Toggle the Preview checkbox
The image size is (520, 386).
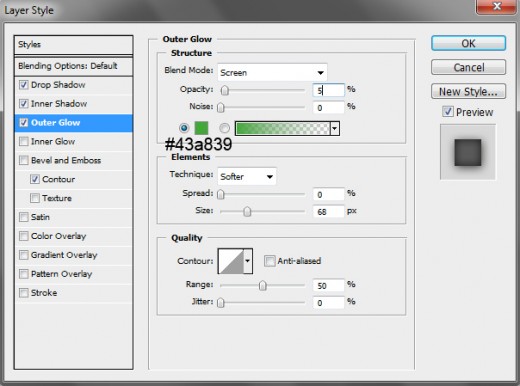pyautogui.click(x=448, y=112)
